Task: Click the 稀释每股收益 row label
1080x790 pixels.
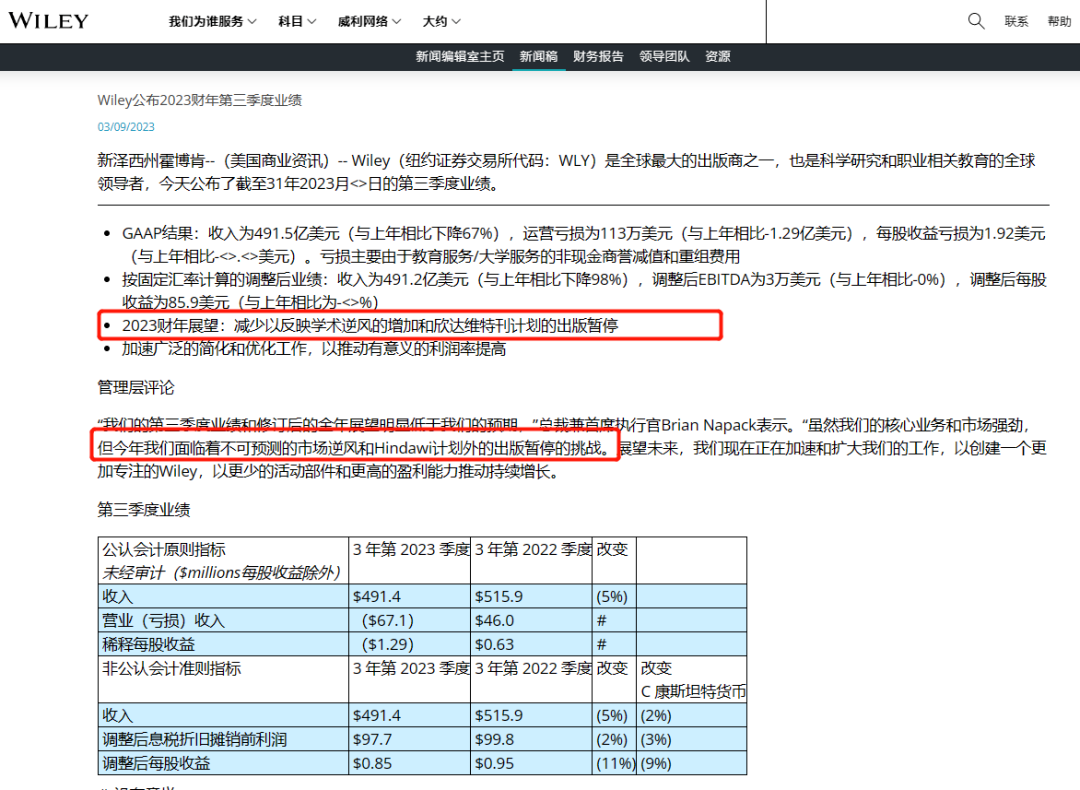Action: [x=149, y=645]
